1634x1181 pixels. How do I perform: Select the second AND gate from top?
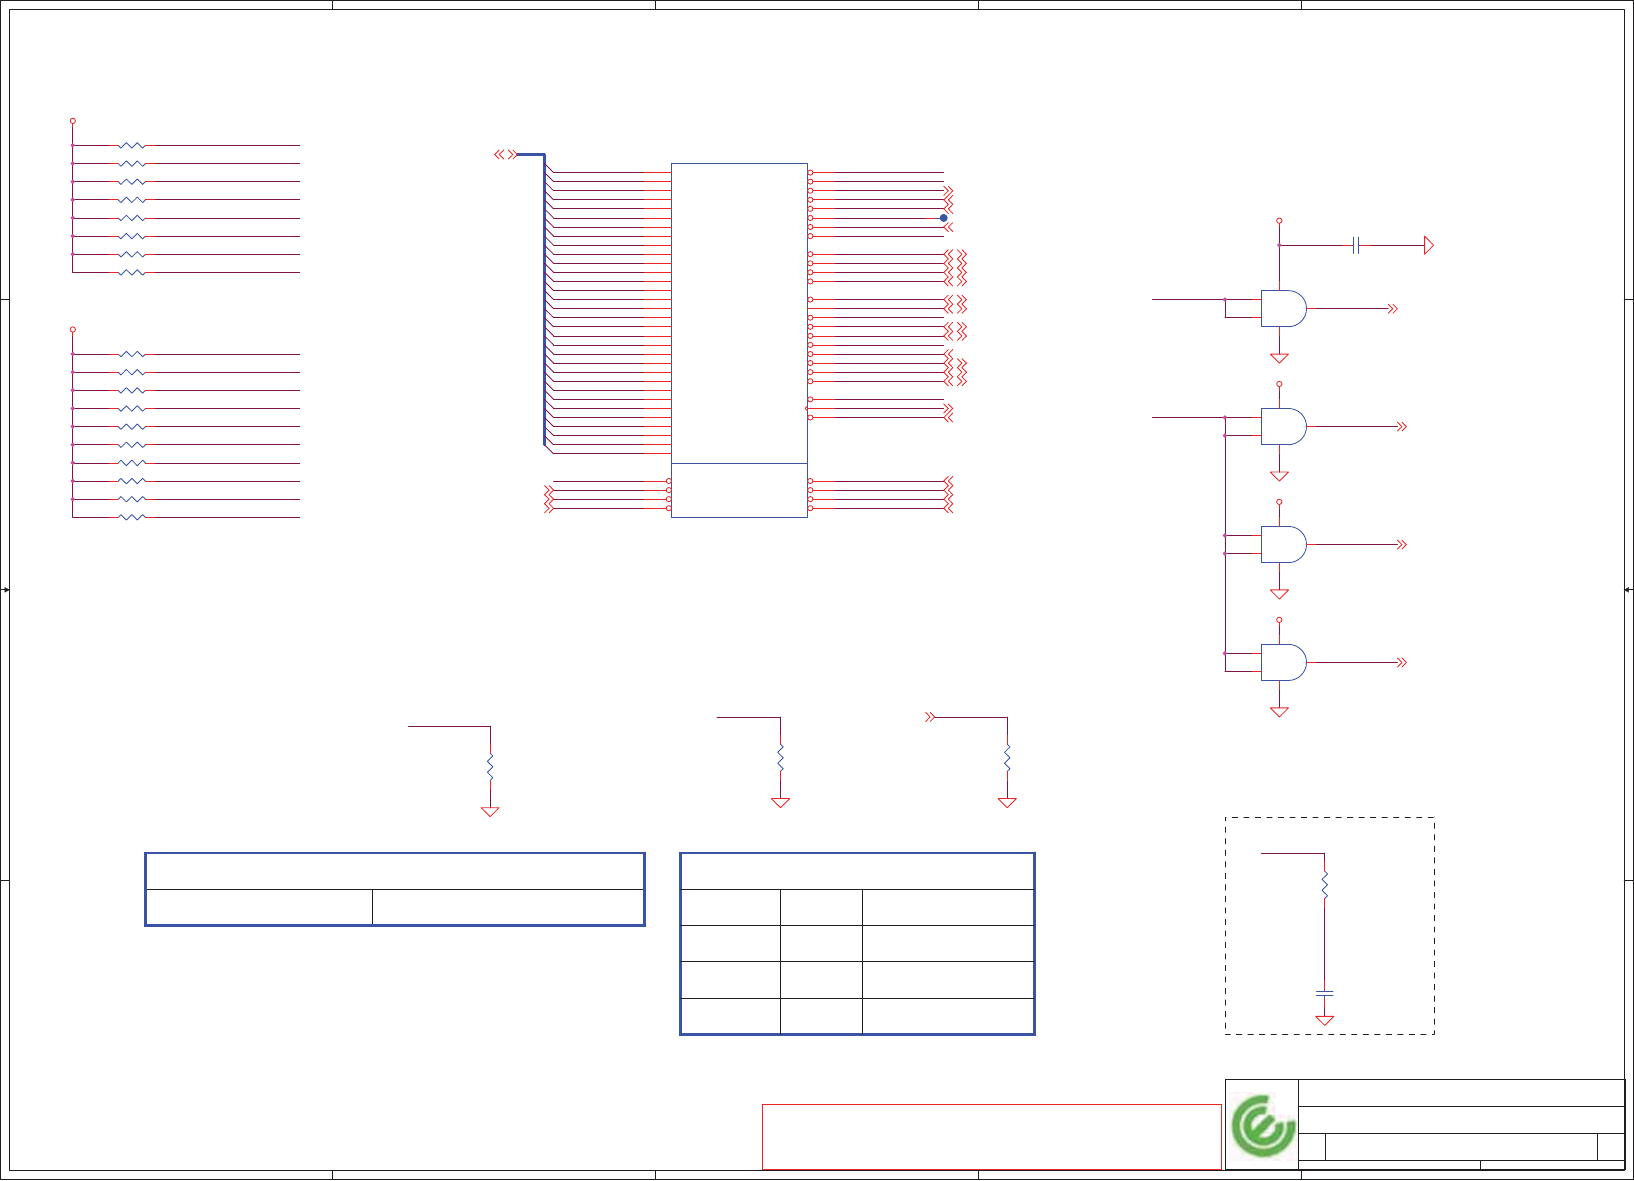pyautogui.click(x=1284, y=427)
